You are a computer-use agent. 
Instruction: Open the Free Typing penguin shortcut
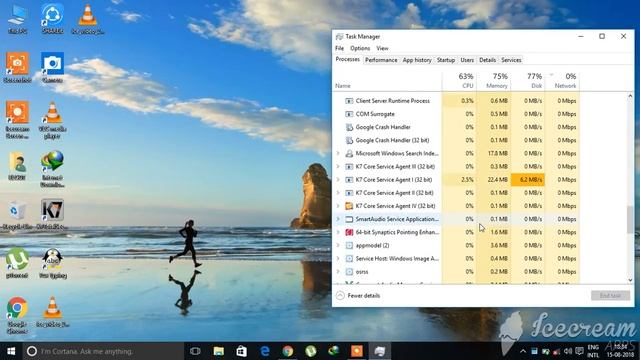coord(52,263)
